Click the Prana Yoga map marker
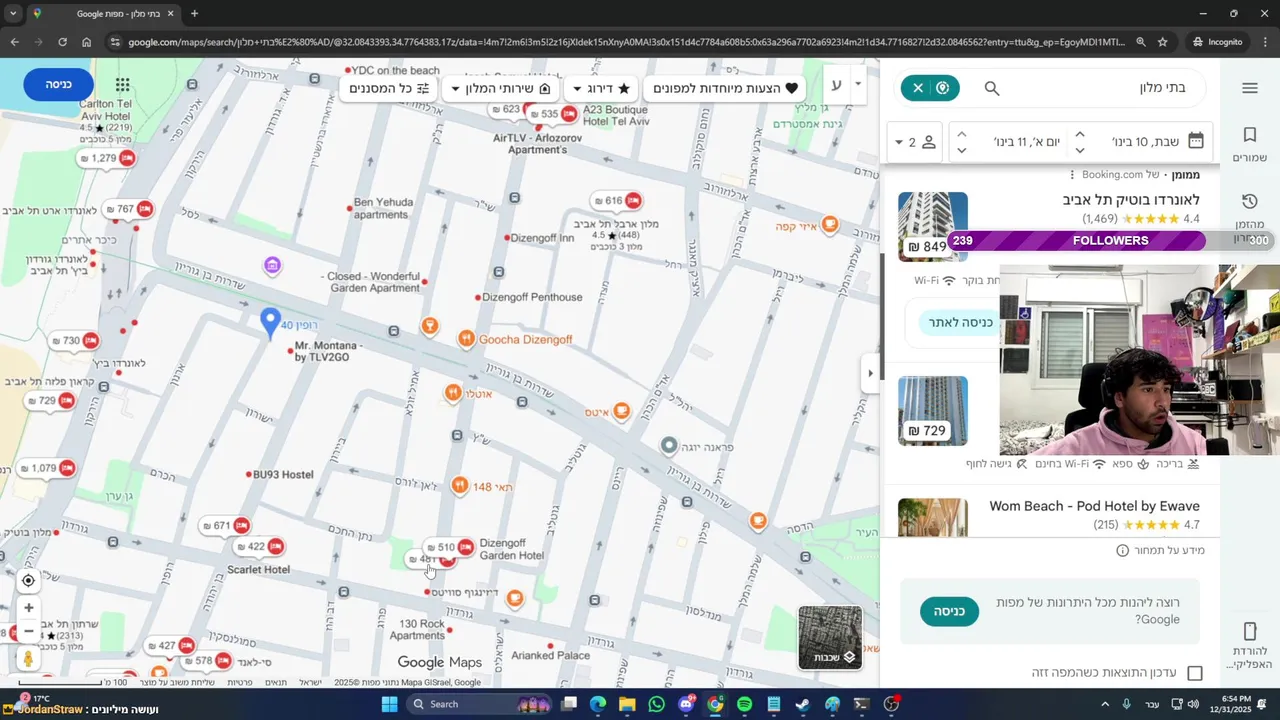This screenshot has width=1280, height=720. 669,445
